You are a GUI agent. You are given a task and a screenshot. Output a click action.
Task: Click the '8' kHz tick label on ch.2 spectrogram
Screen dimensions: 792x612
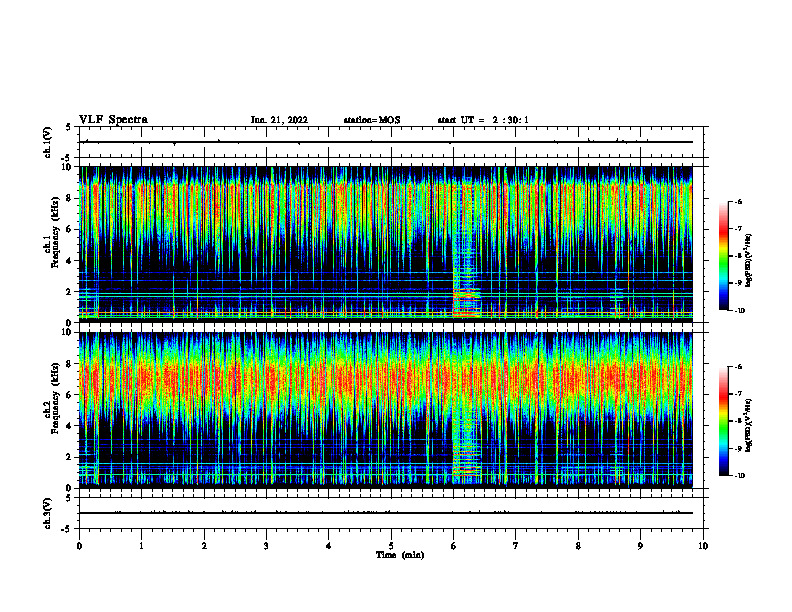click(x=69, y=364)
